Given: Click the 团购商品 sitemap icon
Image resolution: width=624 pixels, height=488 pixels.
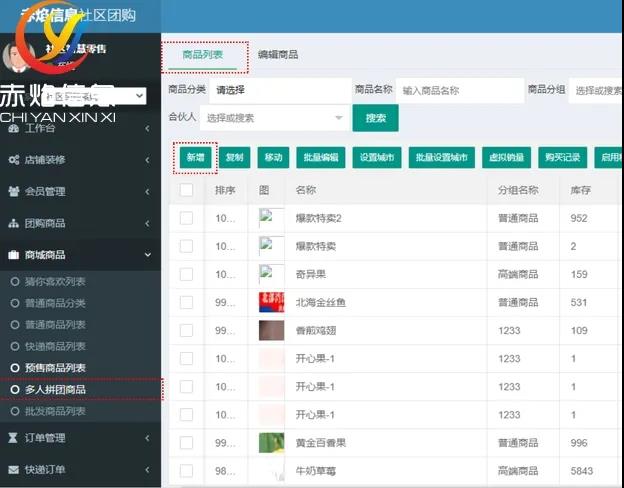Looking at the screenshot, I should 14,223.
